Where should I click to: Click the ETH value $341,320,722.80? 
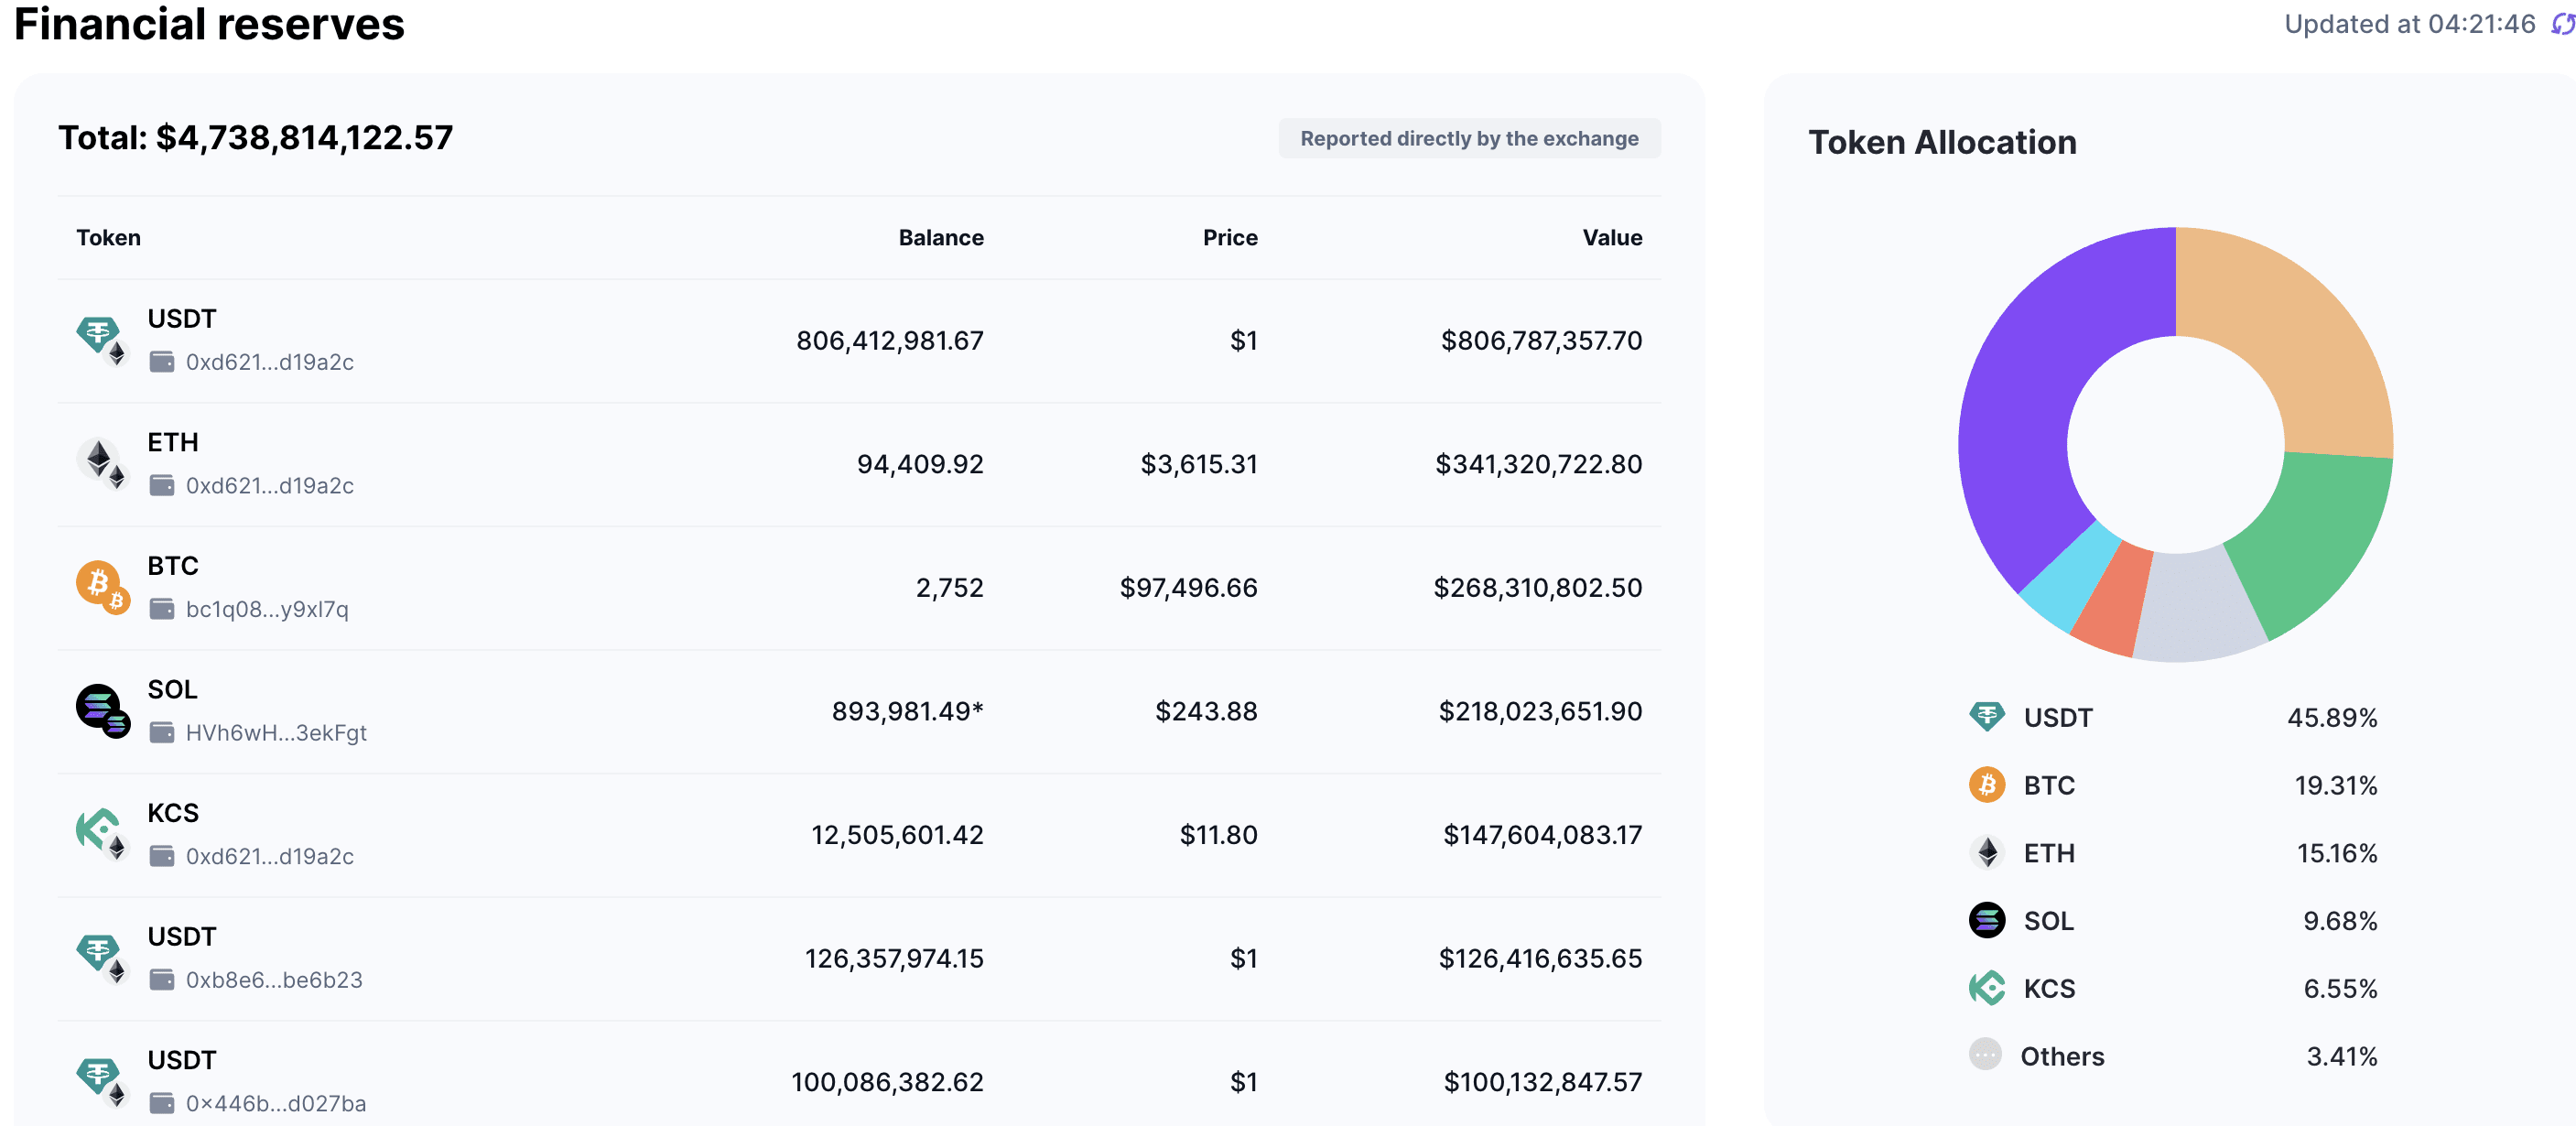point(1538,464)
